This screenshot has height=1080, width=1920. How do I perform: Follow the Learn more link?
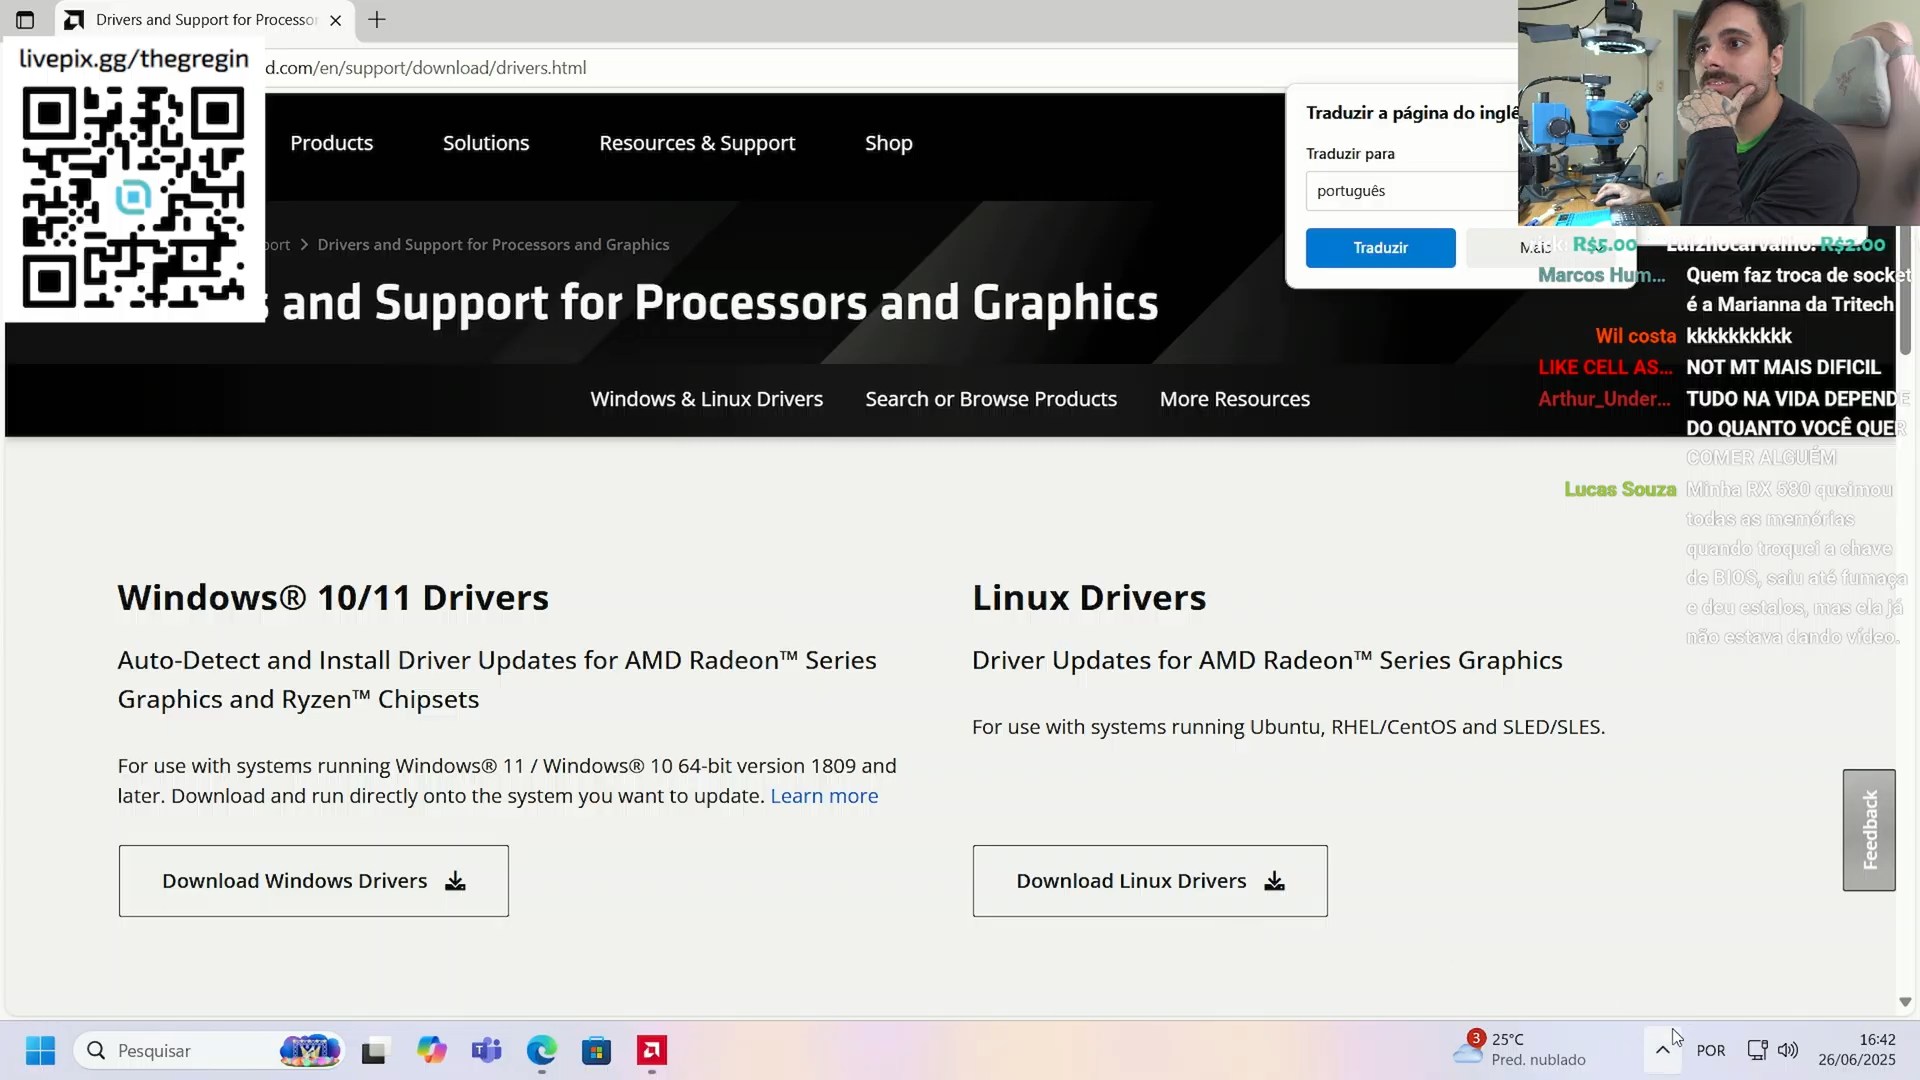[824, 796]
